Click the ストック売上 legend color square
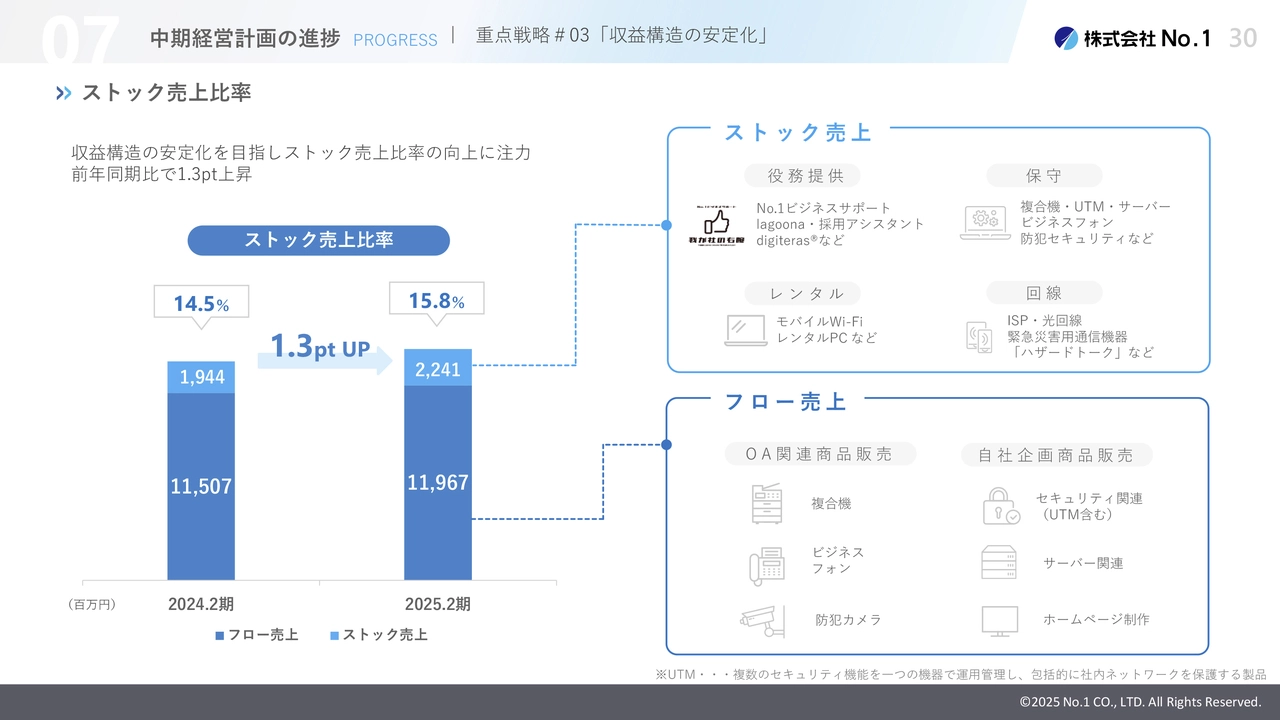 coord(334,635)
